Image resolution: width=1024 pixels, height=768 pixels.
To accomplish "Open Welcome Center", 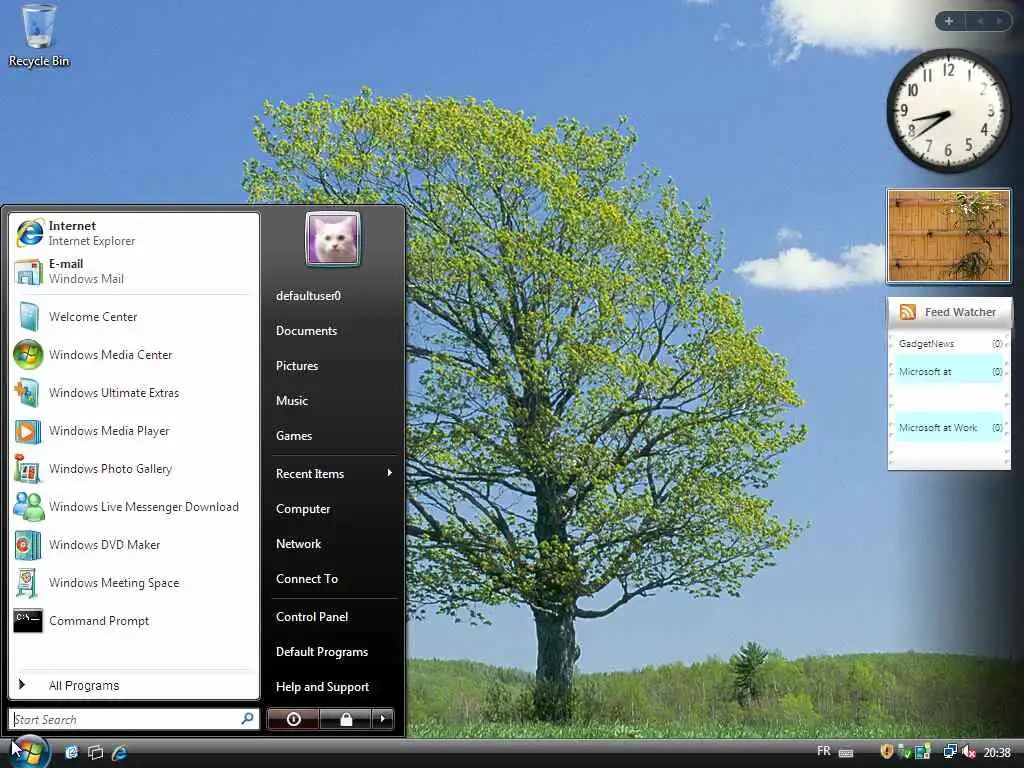I will click(133, 317).
